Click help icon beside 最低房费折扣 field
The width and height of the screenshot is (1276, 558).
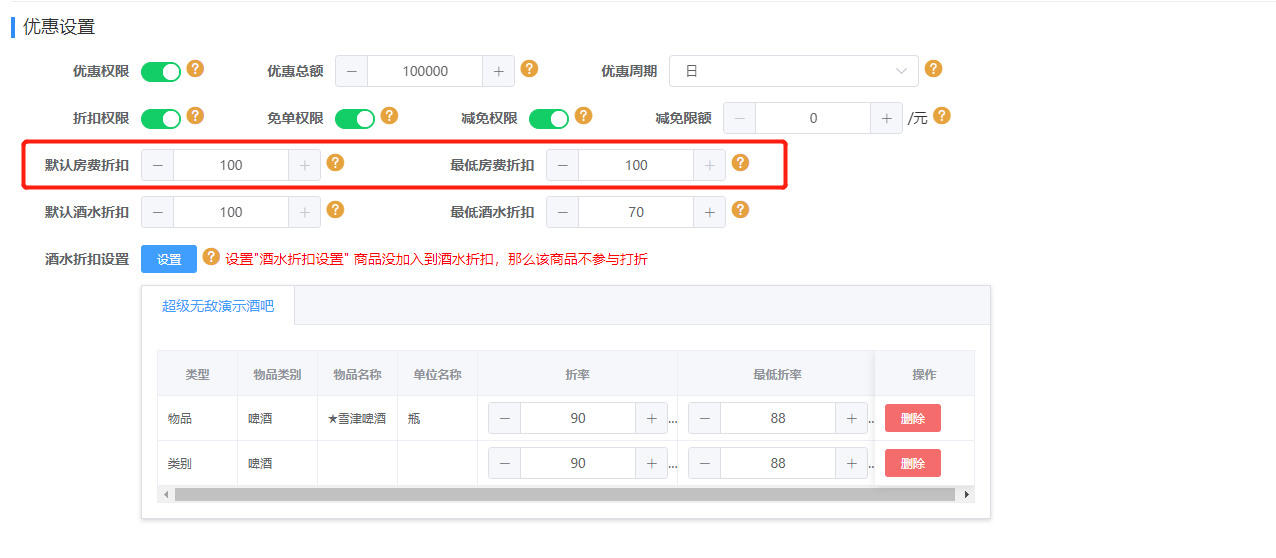click(x=741, y=163)
